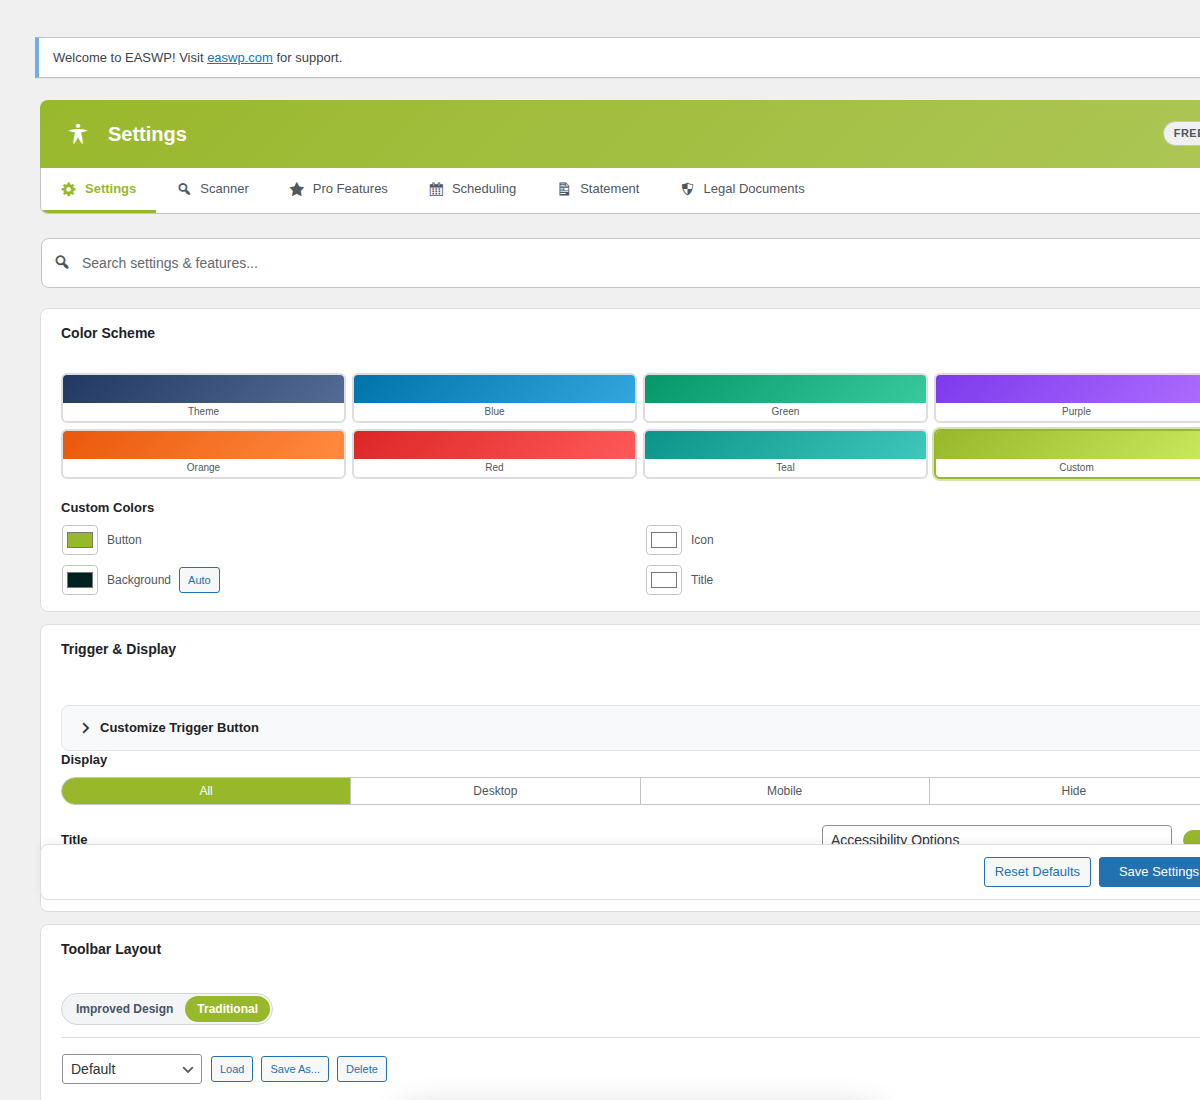The width and height of the screenshot is (1200, 1100).
Task: Click the calendar icon next to Scheduling
Action: [434, 188]
